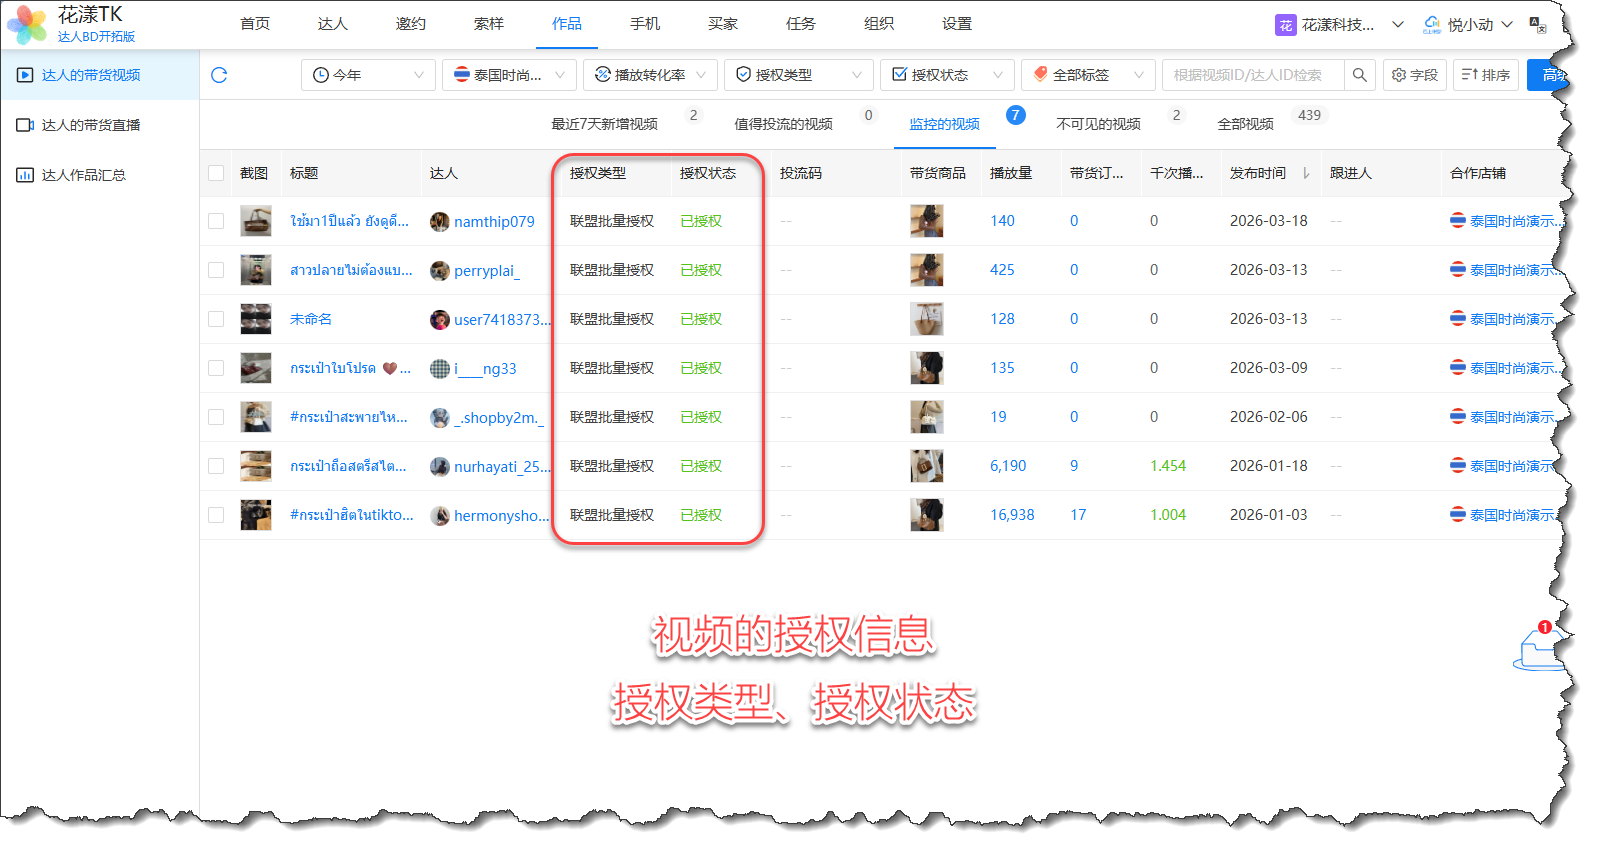
Task: Sort by 发布时间 column arrow
Action: [1305, 174]
